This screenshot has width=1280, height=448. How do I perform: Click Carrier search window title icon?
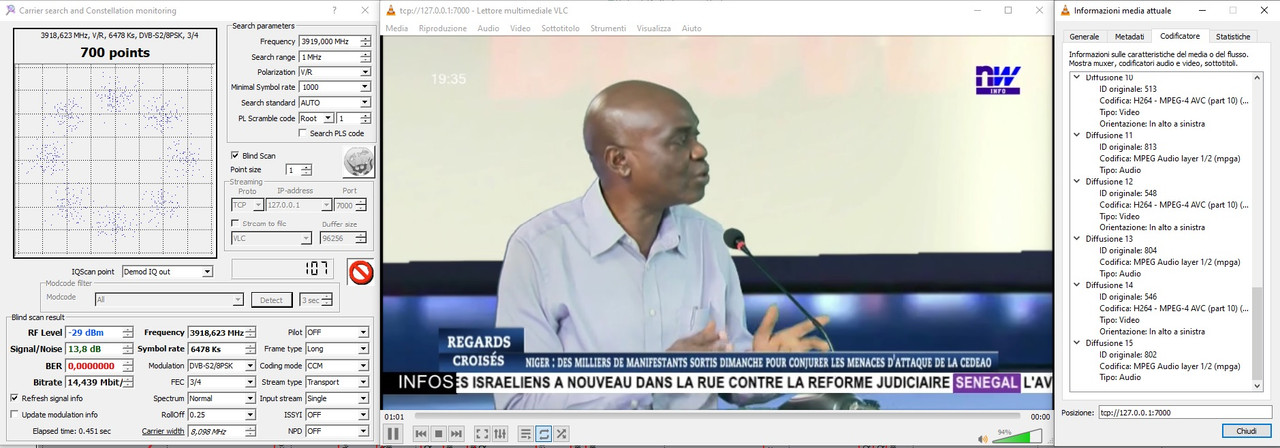click(10, 10)
